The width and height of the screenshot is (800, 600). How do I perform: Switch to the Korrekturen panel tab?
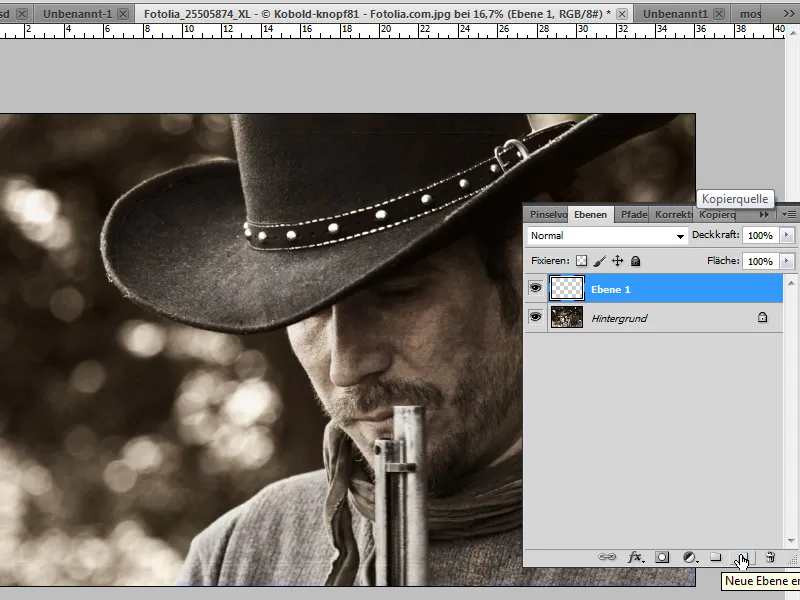pyautogui.click(x=673, y=215)
